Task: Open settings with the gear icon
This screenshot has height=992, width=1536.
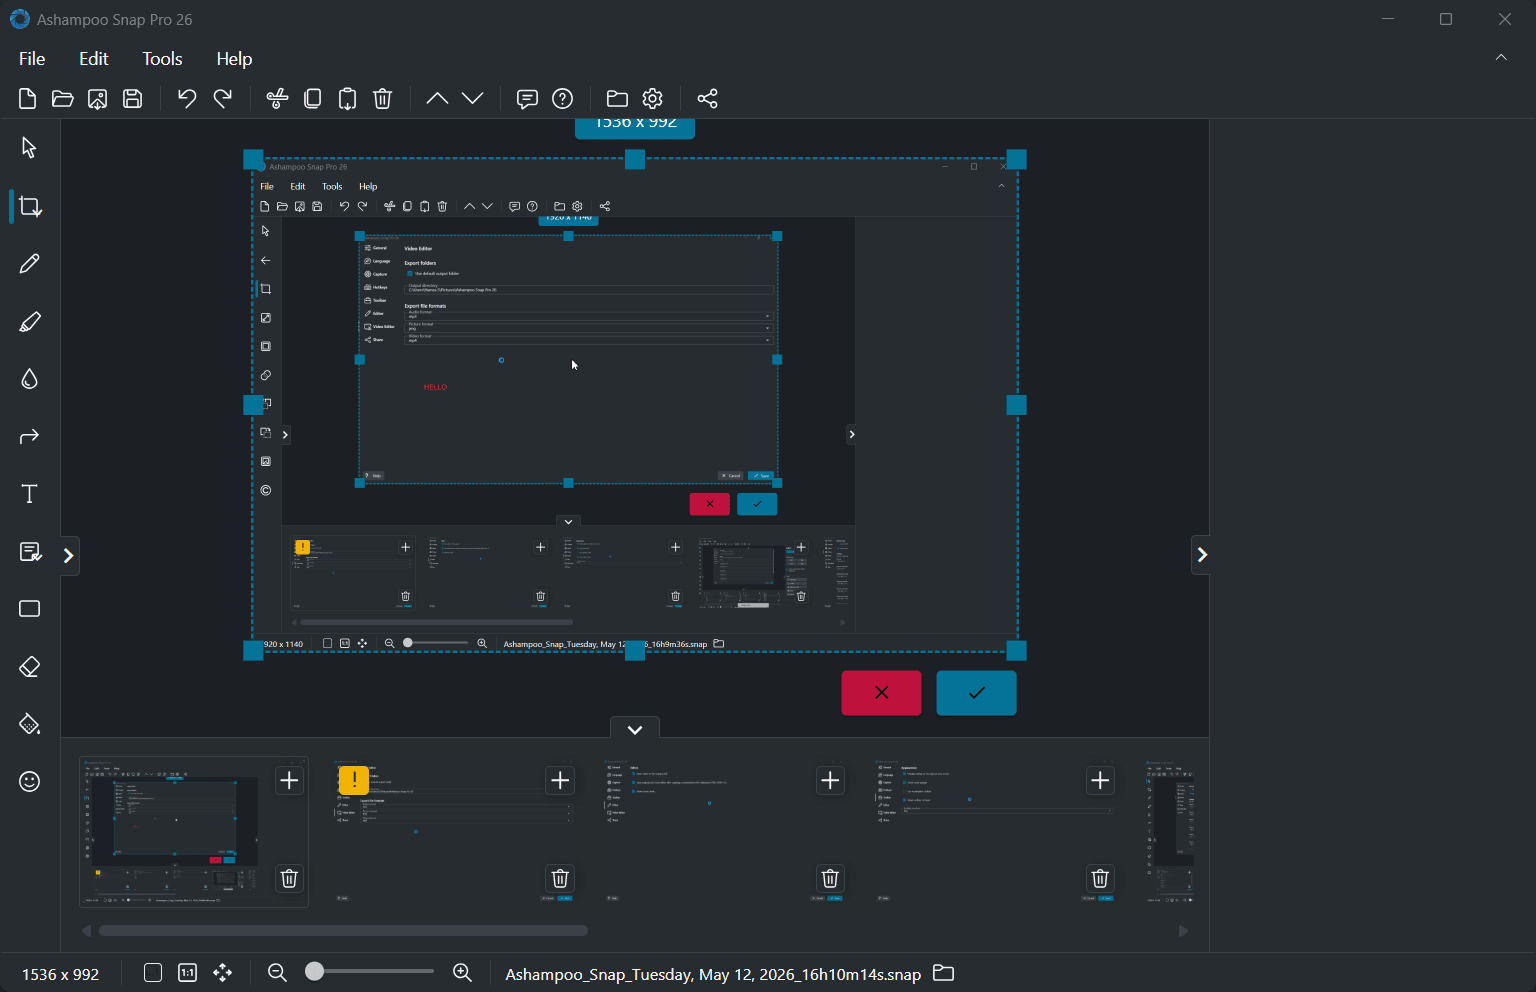Action: click(x=653, y=98)
